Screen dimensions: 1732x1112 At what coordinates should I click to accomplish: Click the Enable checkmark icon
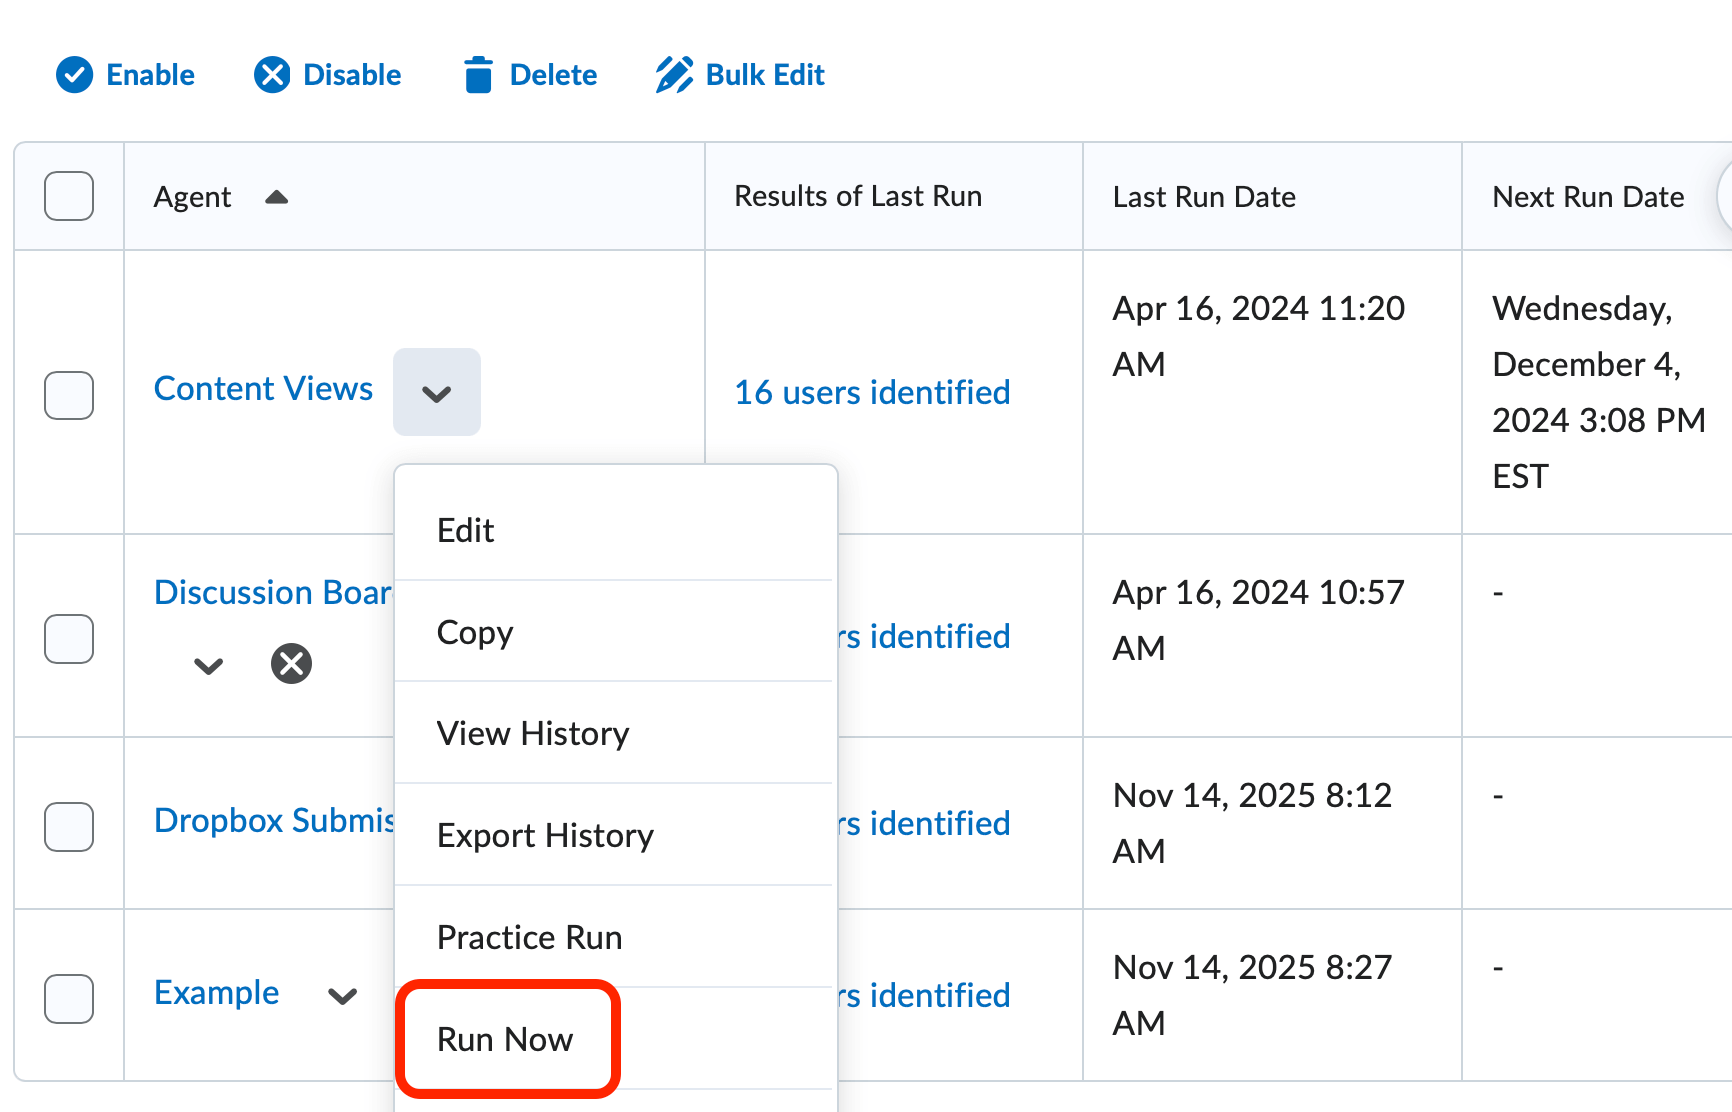[74, 74]
